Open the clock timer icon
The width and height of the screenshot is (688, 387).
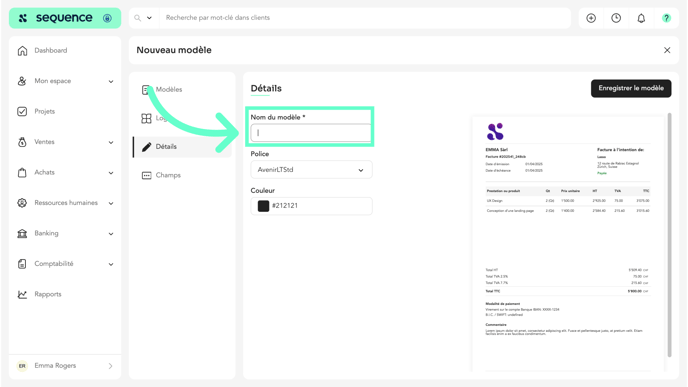point(616,18)
